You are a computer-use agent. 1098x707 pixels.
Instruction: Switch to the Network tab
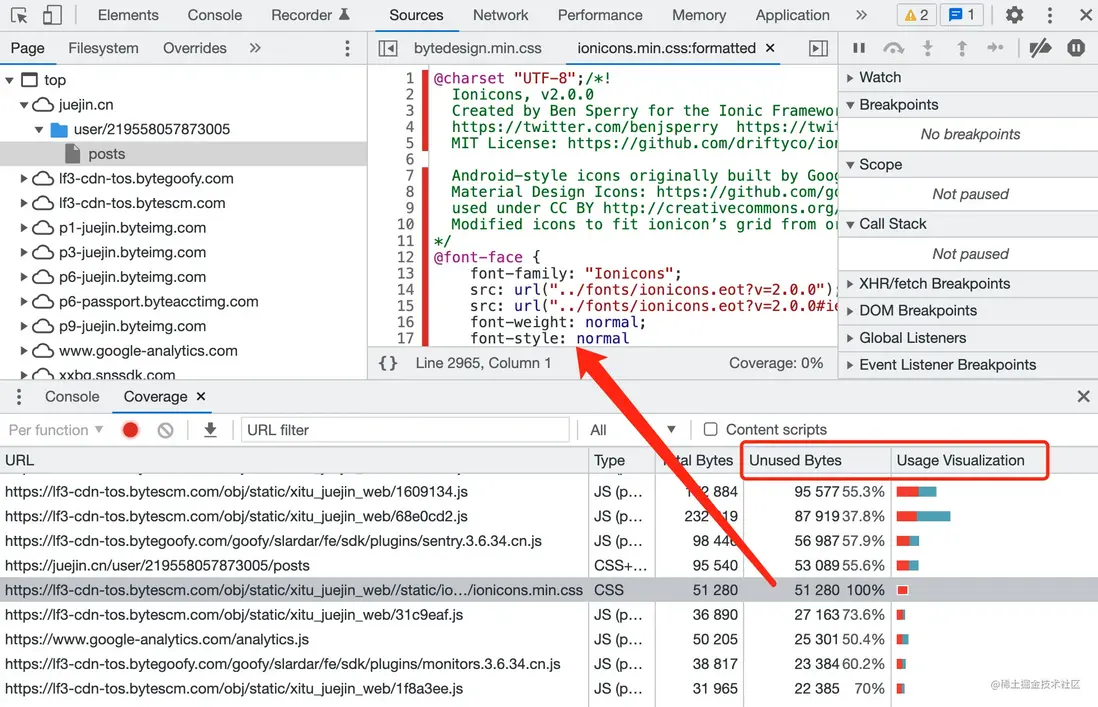pyautogui.click(x=500, y=15)
